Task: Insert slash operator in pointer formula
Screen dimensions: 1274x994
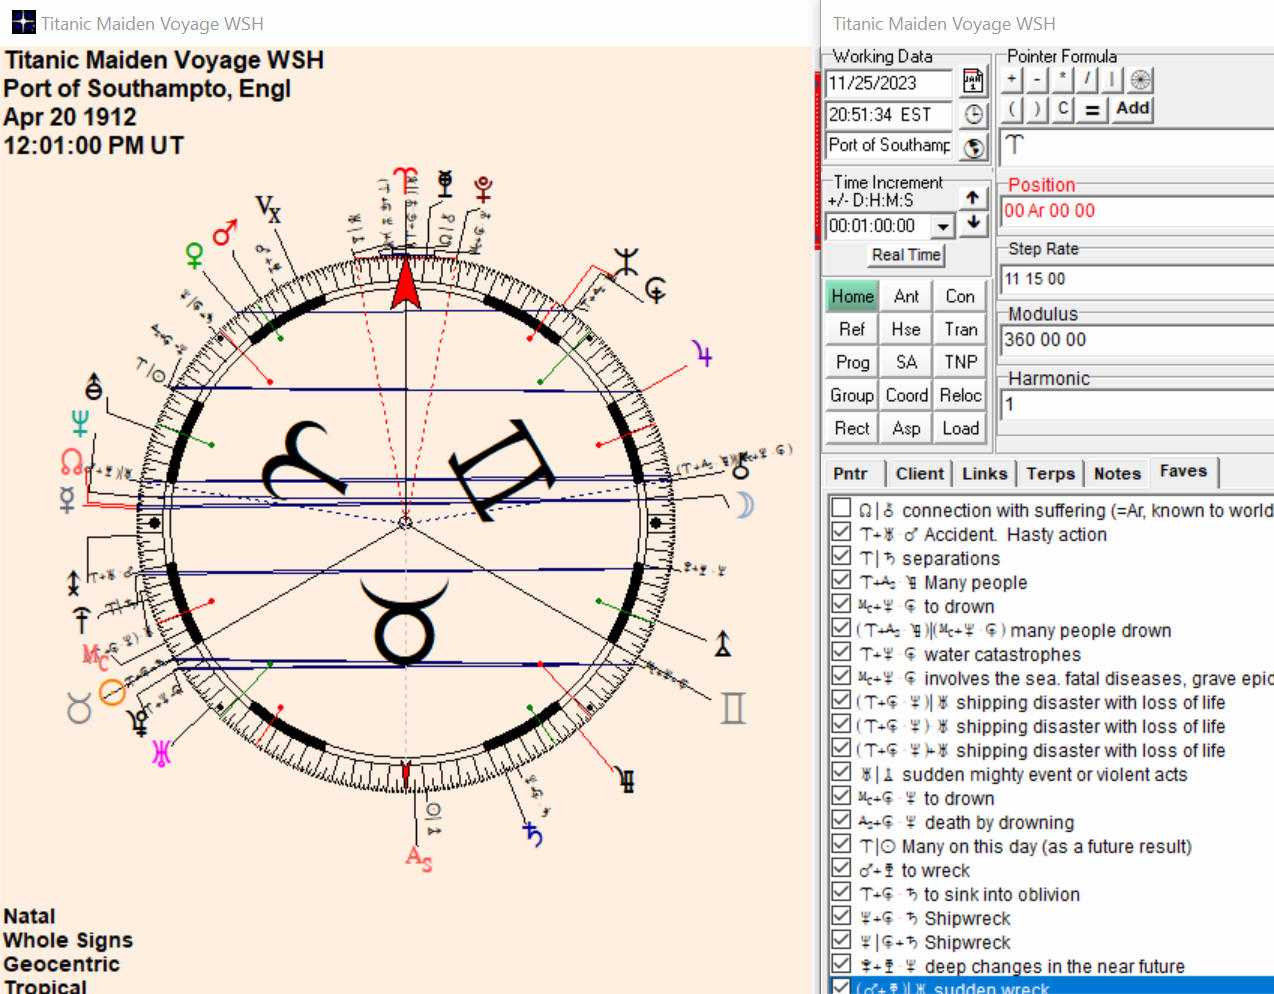Action: 1088,79
